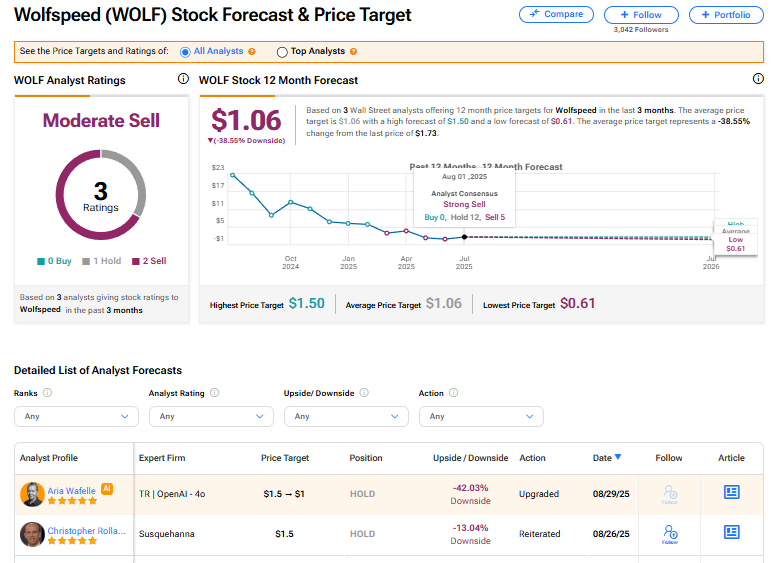Click the Upside / Downside column header
The image size is (776, 563).
(470, 458)
